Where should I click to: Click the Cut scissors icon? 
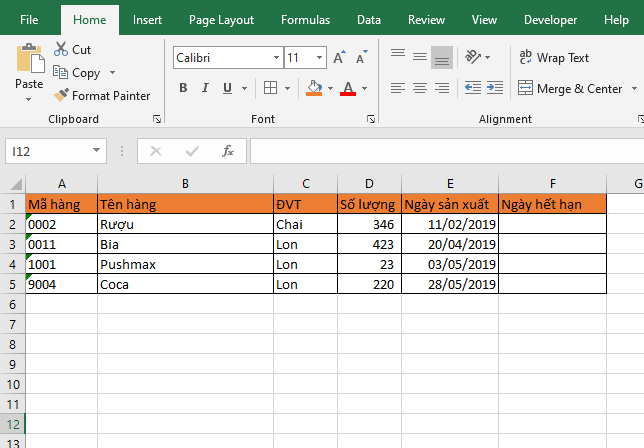pos(61,49)
